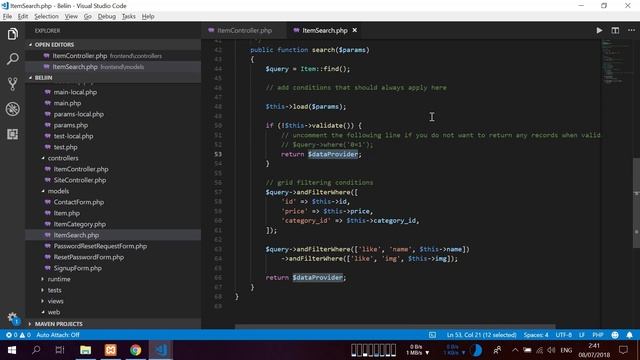Viewport: 640px width, 360px height.
Task: Show hidden system tray icons
Action: 515,350
